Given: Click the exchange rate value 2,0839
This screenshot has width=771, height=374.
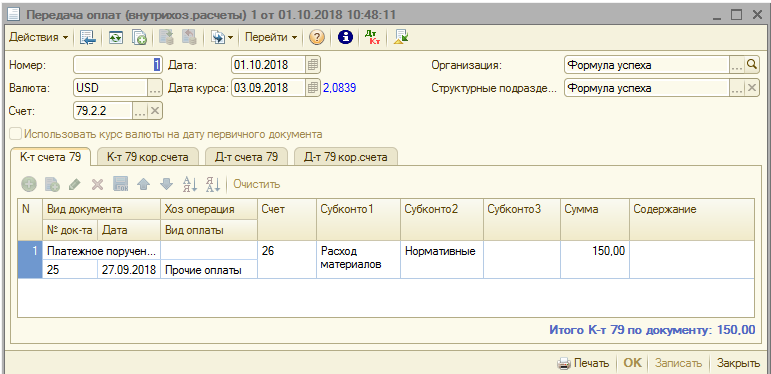Looking at the screenshot, I should point(340,88).
